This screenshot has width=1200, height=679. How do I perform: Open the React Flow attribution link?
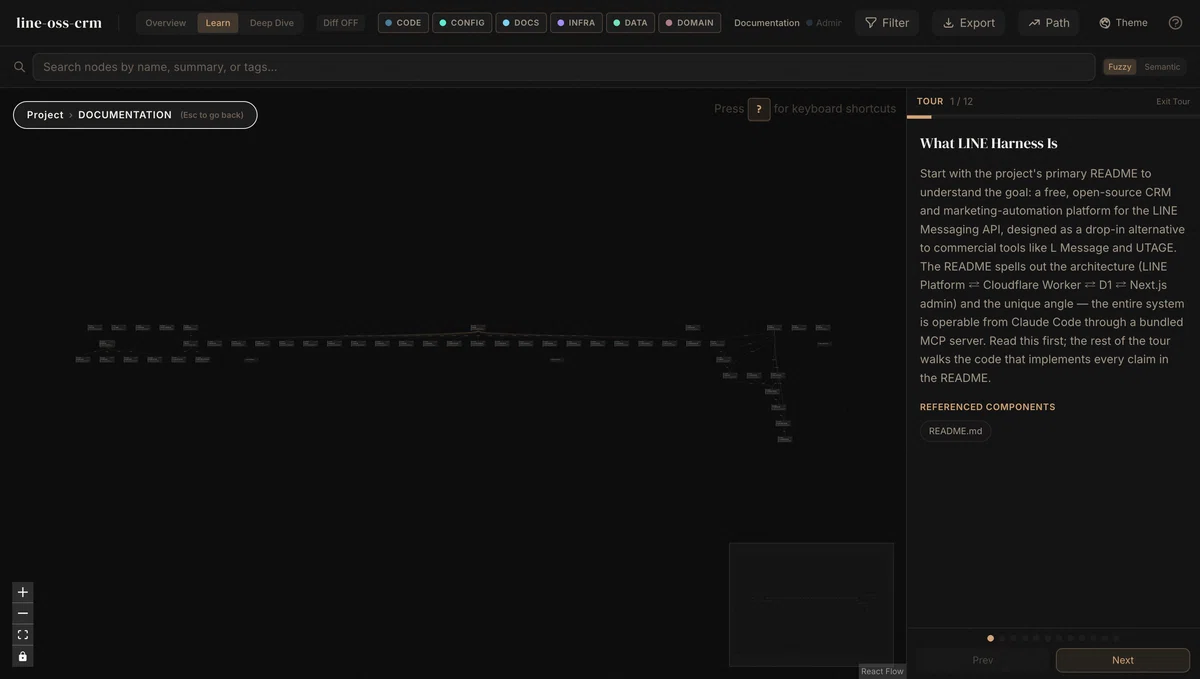coord(882,671)
